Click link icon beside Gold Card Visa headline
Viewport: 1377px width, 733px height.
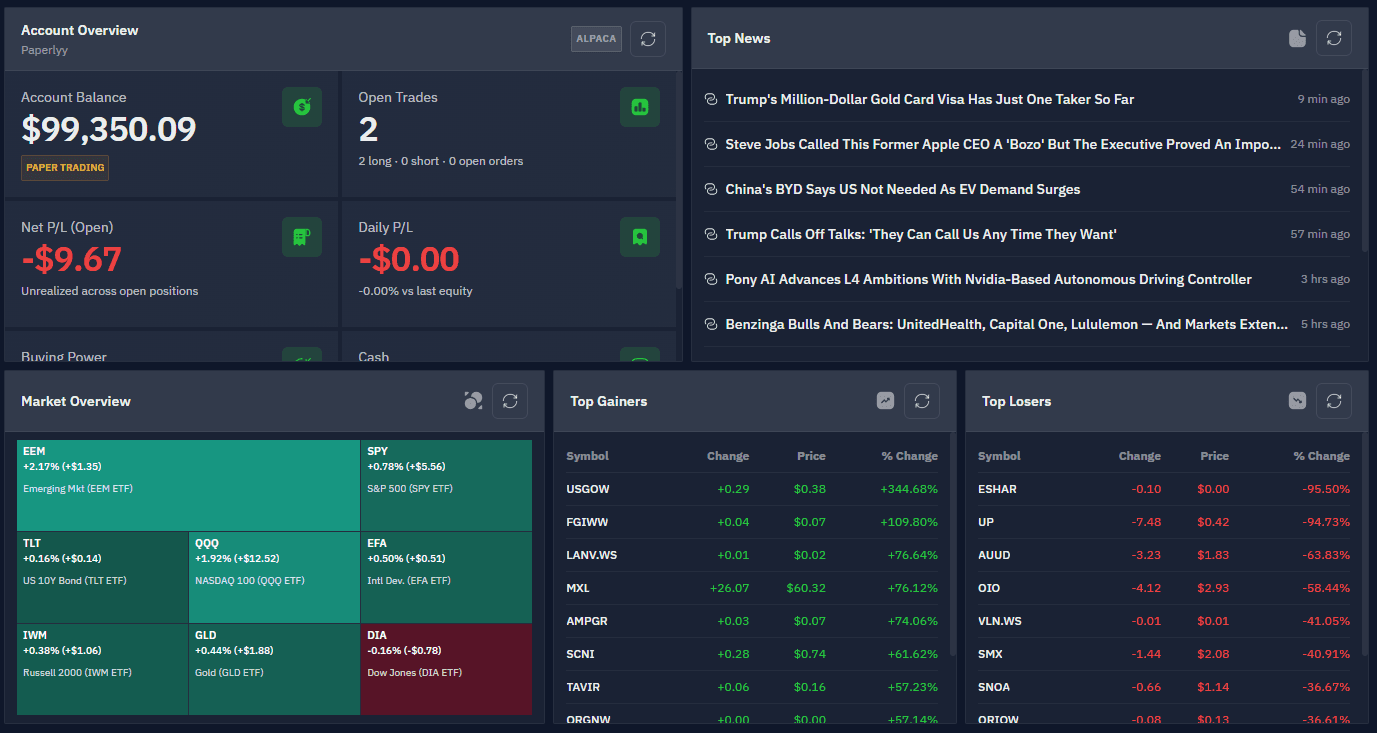tap(711, 99)
